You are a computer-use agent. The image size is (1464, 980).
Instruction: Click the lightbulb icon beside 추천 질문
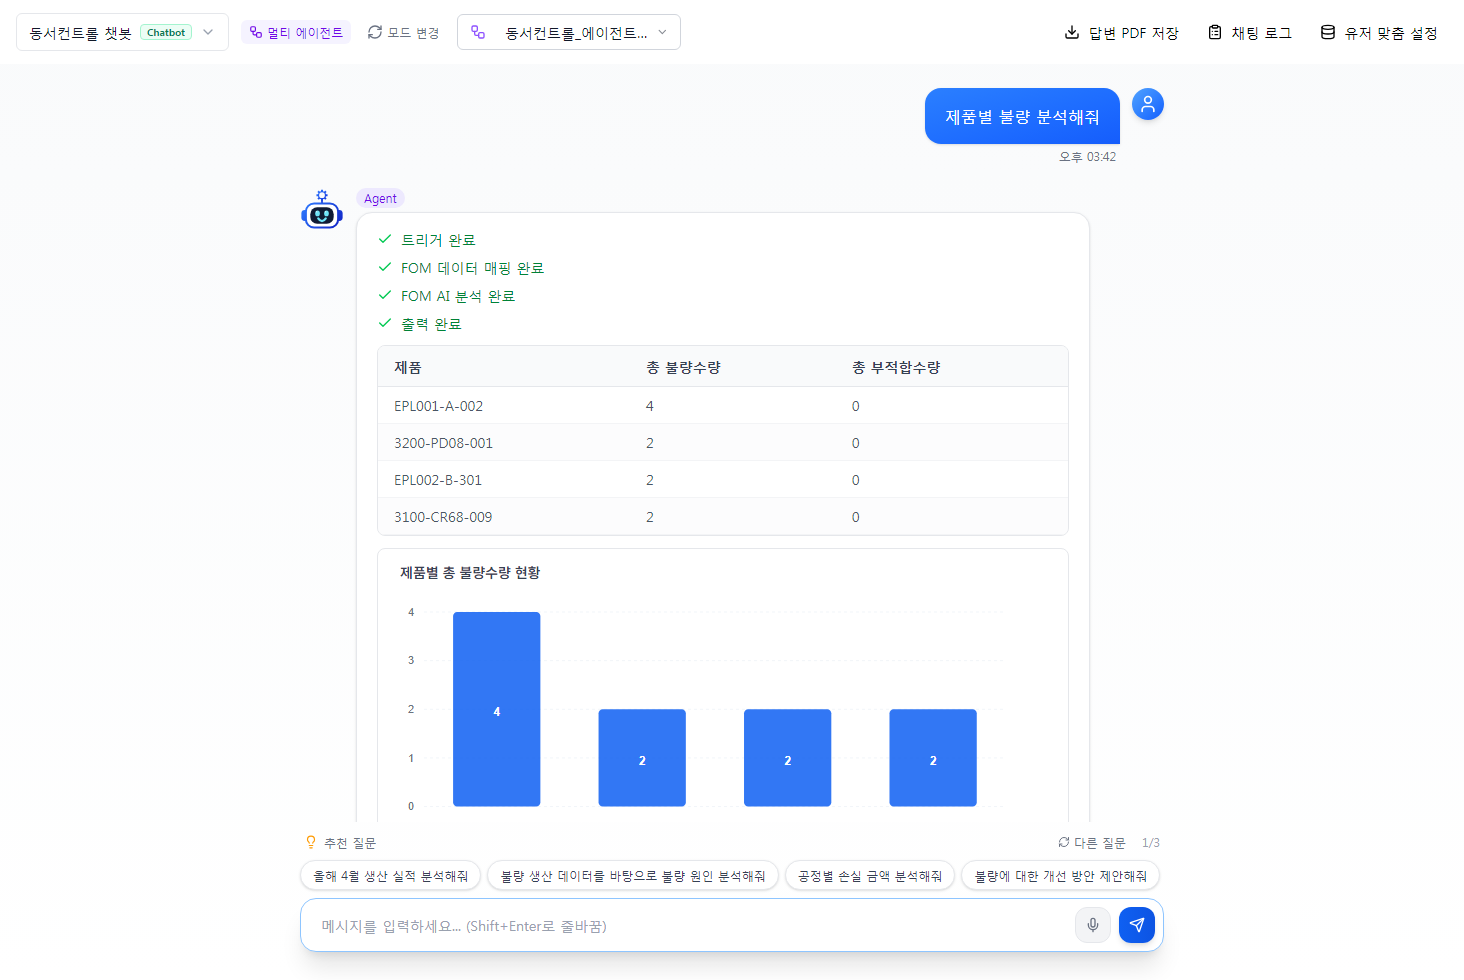(311, 842)
